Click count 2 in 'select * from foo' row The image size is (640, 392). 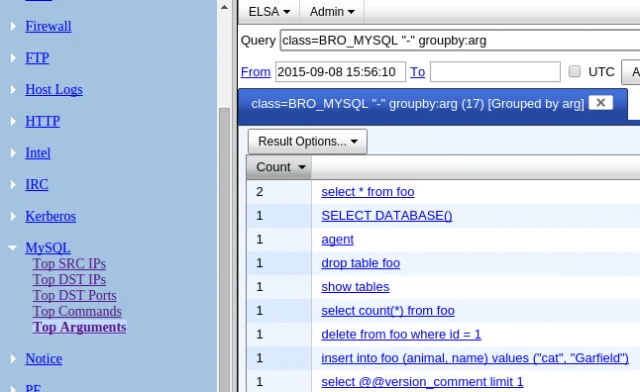[260, 192]
